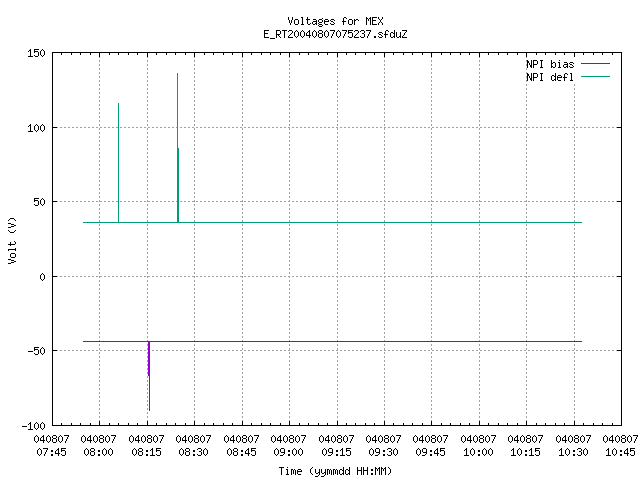Click the x-axis time label 08:15
Viewport: 640px width, 480px height.
147,452
